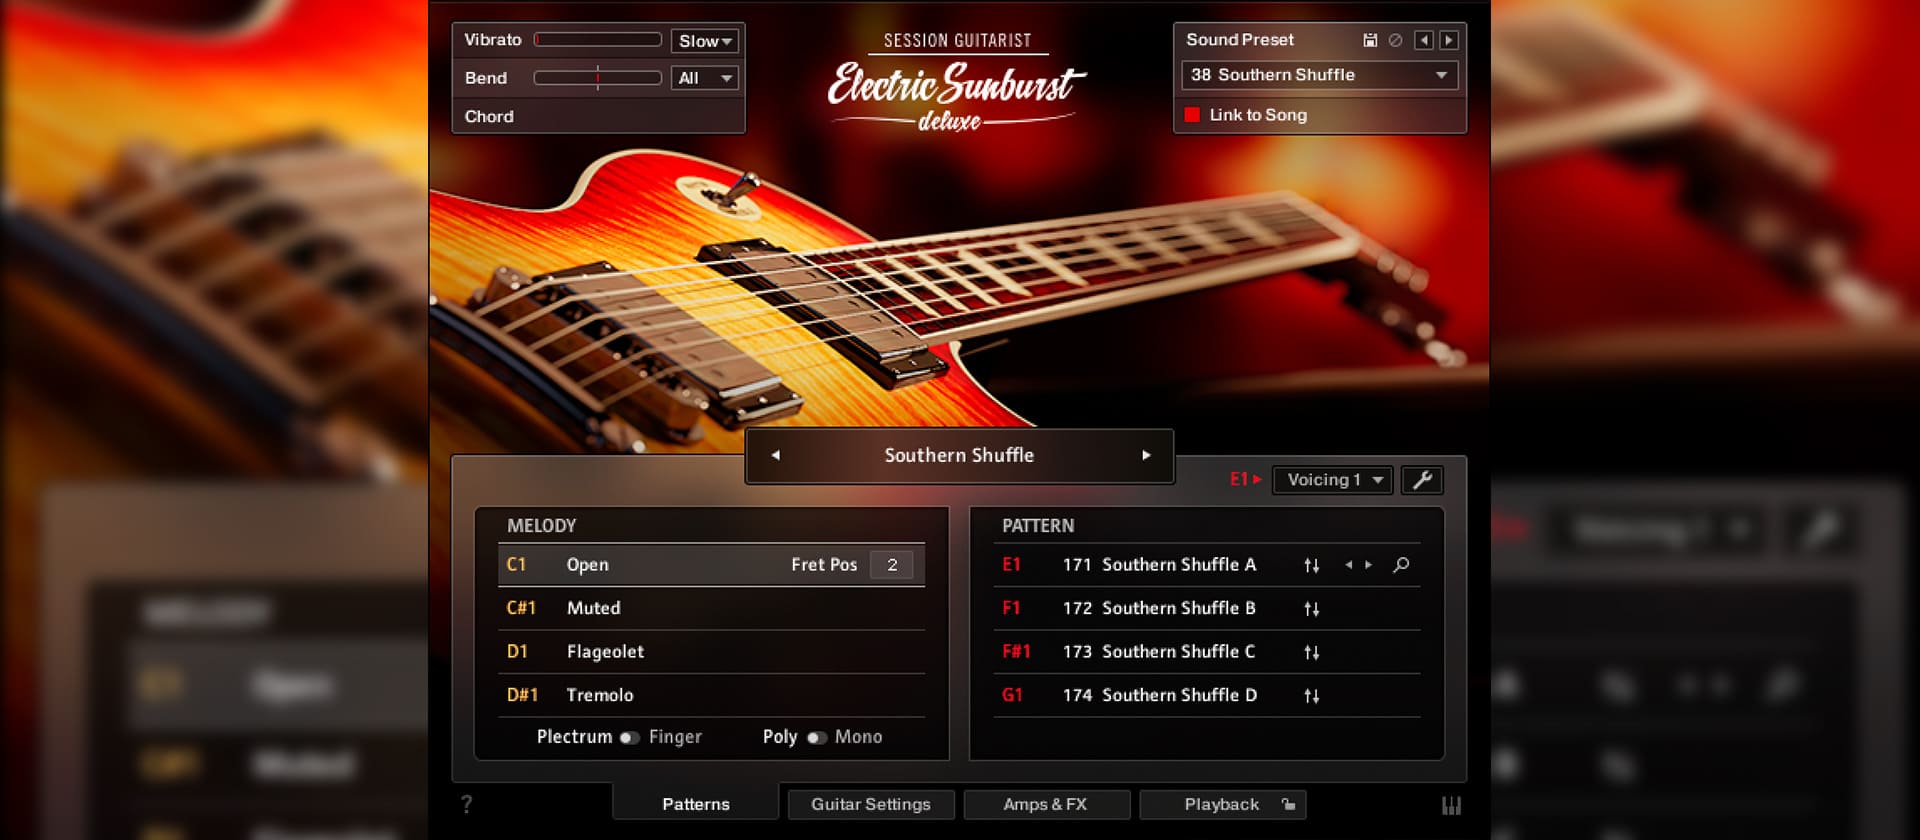Switch to the Playback tab
Image resolution: width=1920 pixels, height=840 pixels.
(x=1222, y=804)
